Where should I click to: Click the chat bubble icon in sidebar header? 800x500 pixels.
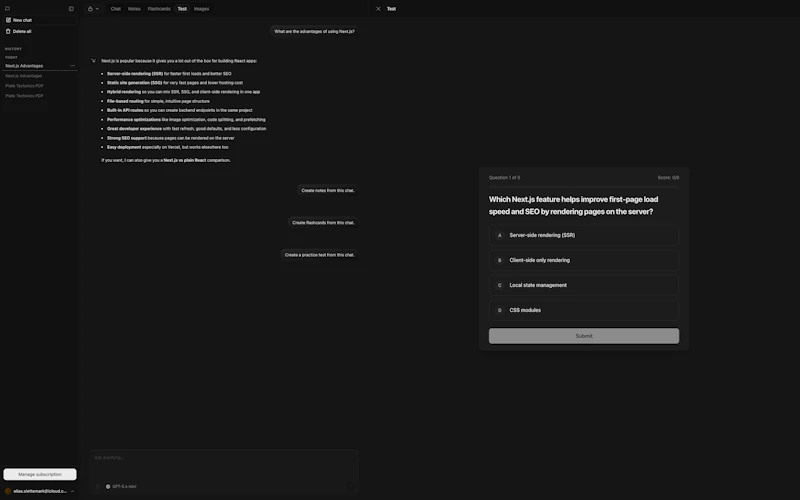pos(7,9)
